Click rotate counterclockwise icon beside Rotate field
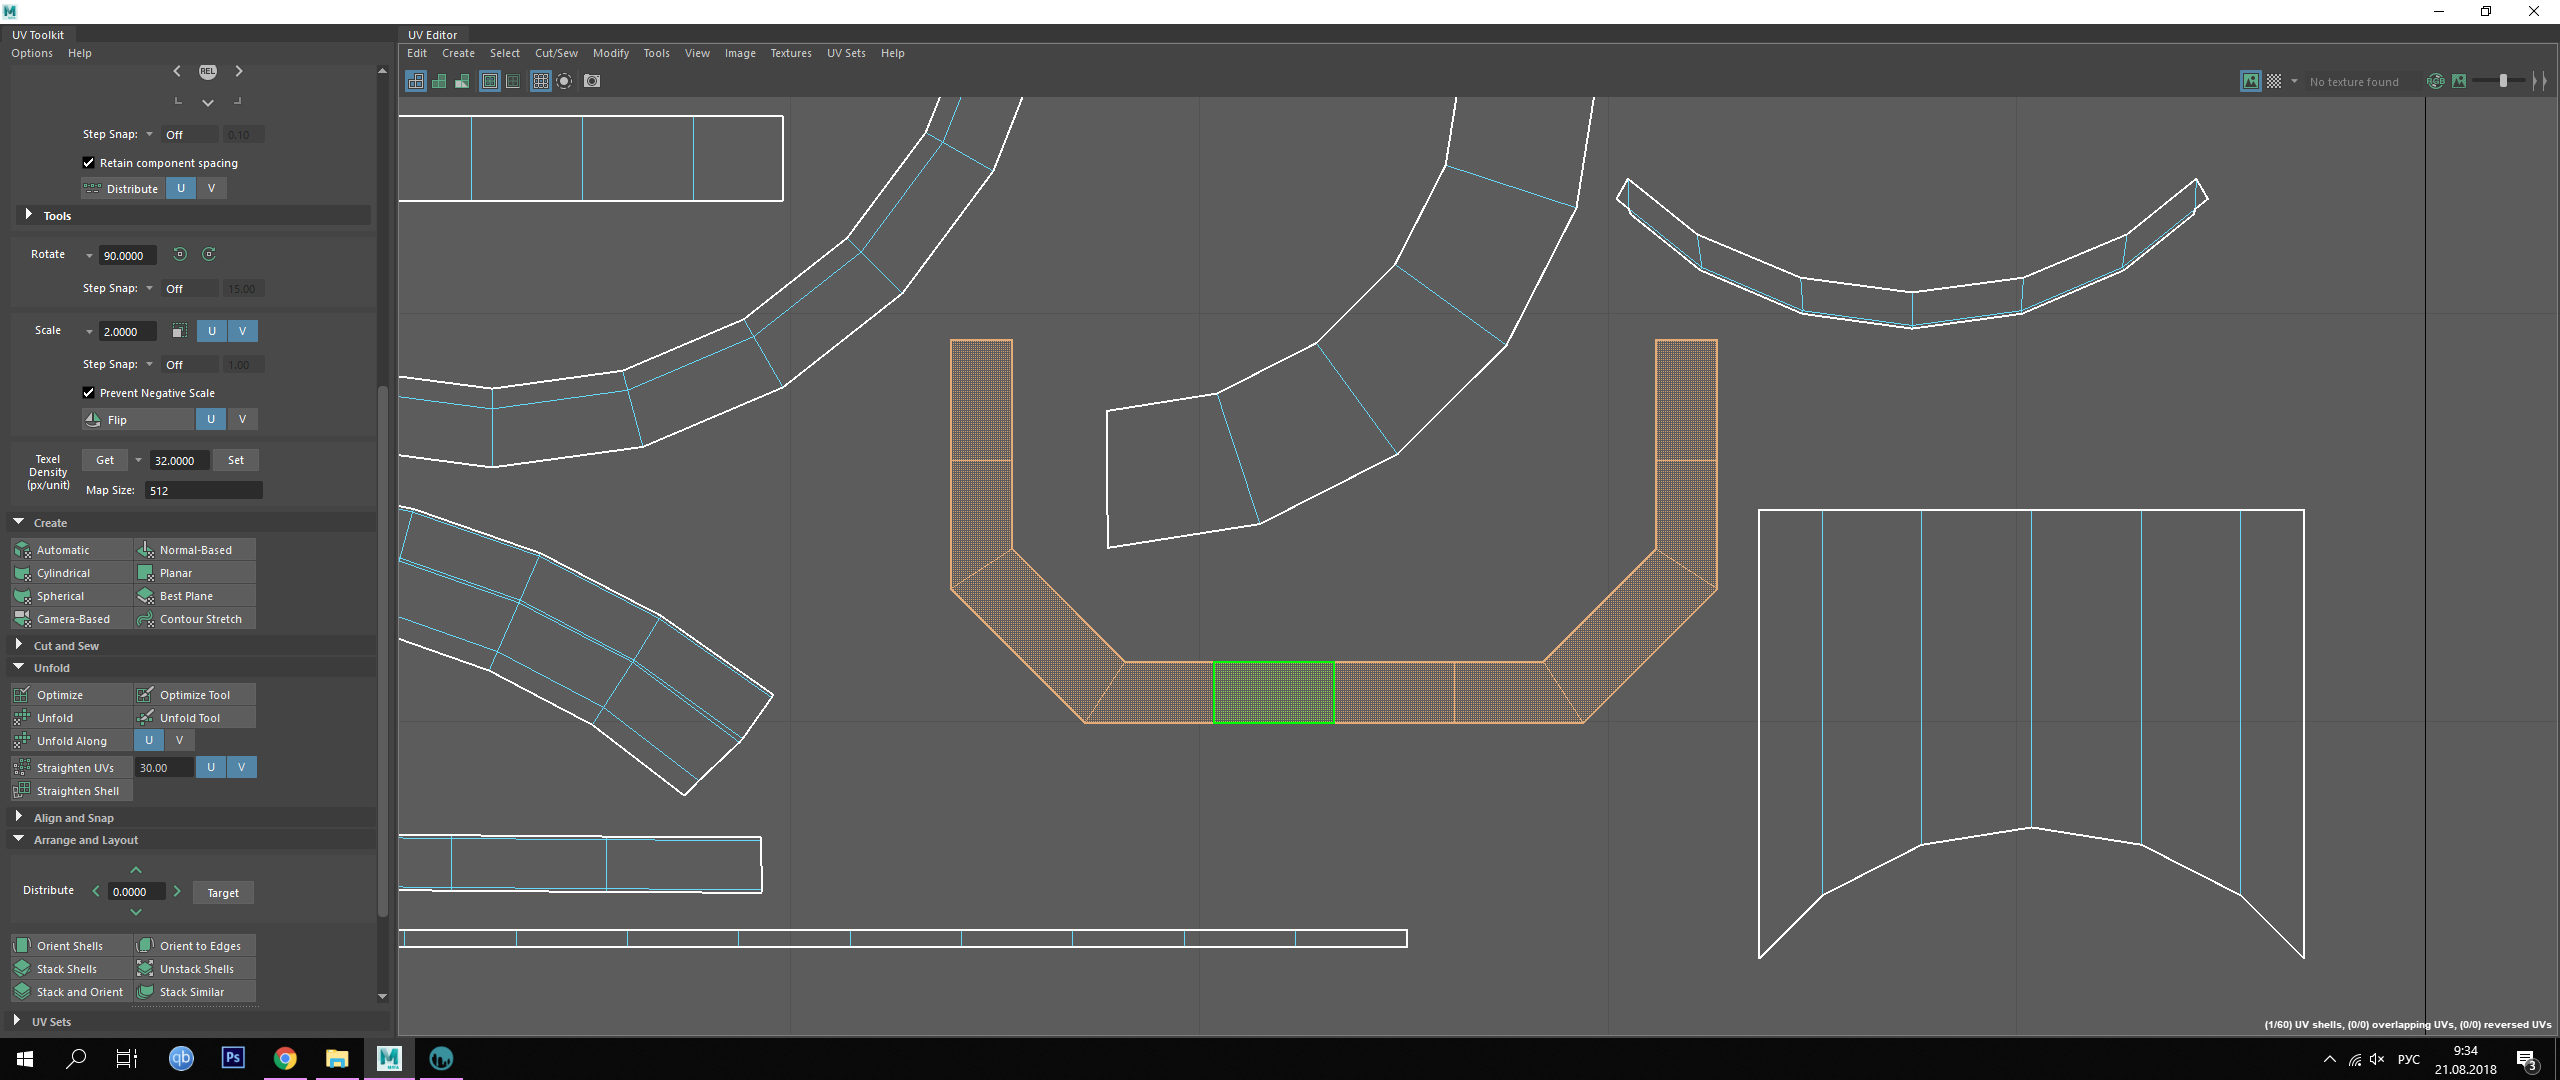 pyautogui.click(x=180, y=255)
